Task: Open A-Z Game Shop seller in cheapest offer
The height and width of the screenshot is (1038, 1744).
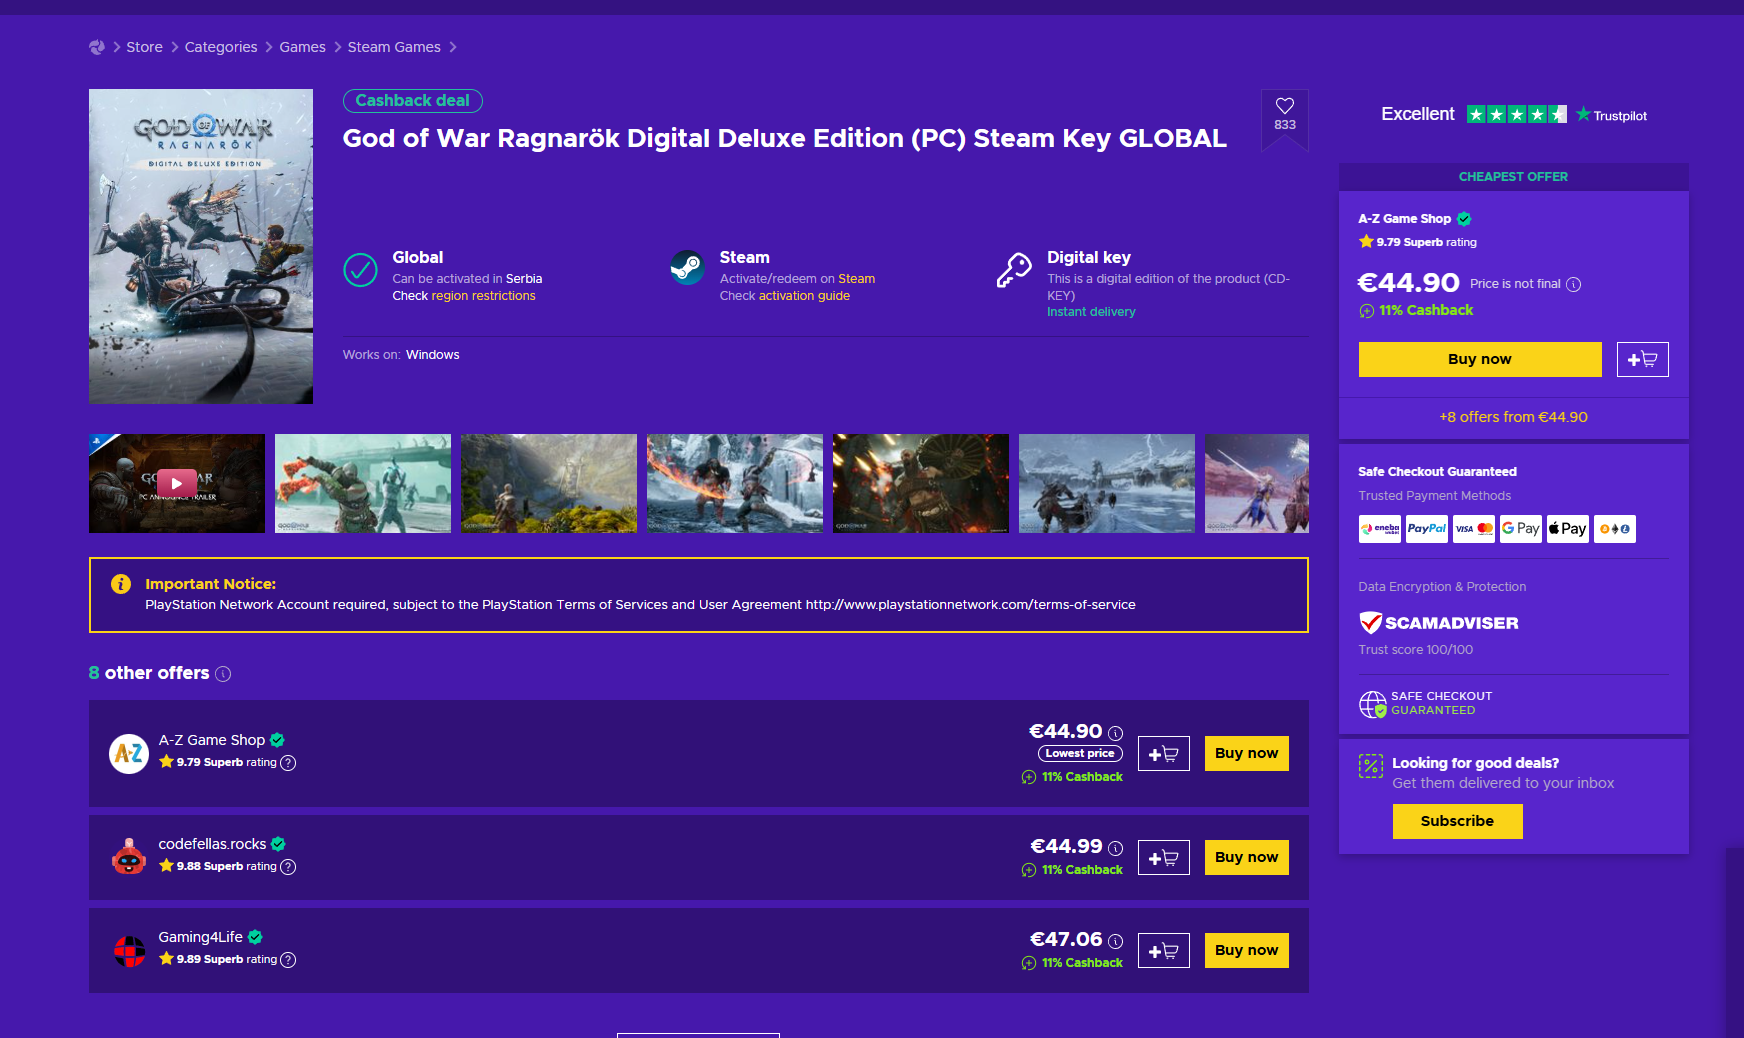Action: [x=1404, y=219]
